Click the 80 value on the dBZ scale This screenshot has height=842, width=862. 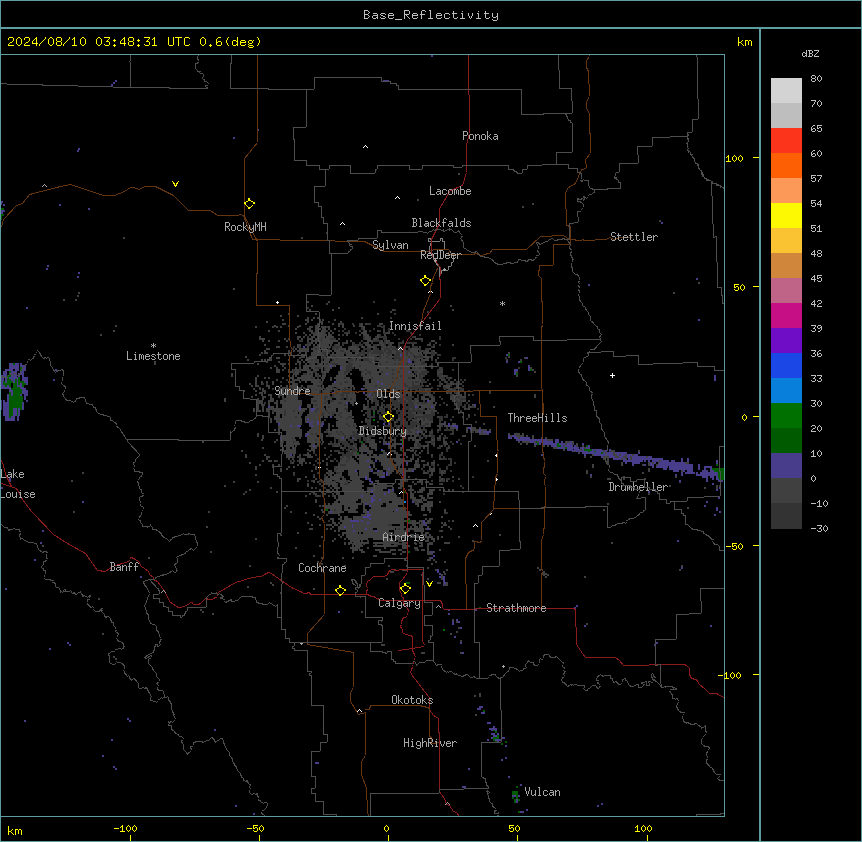[816, 79]
